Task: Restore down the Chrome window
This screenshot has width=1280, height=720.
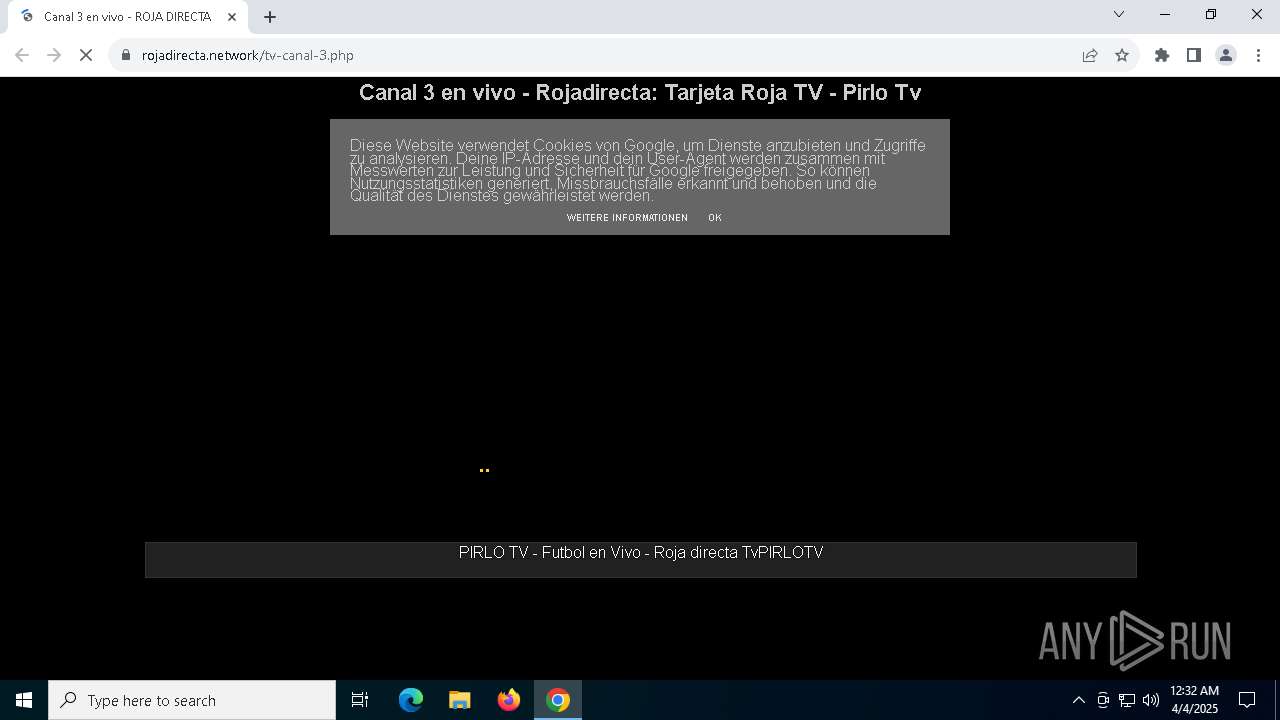Action: point(1211,14)
